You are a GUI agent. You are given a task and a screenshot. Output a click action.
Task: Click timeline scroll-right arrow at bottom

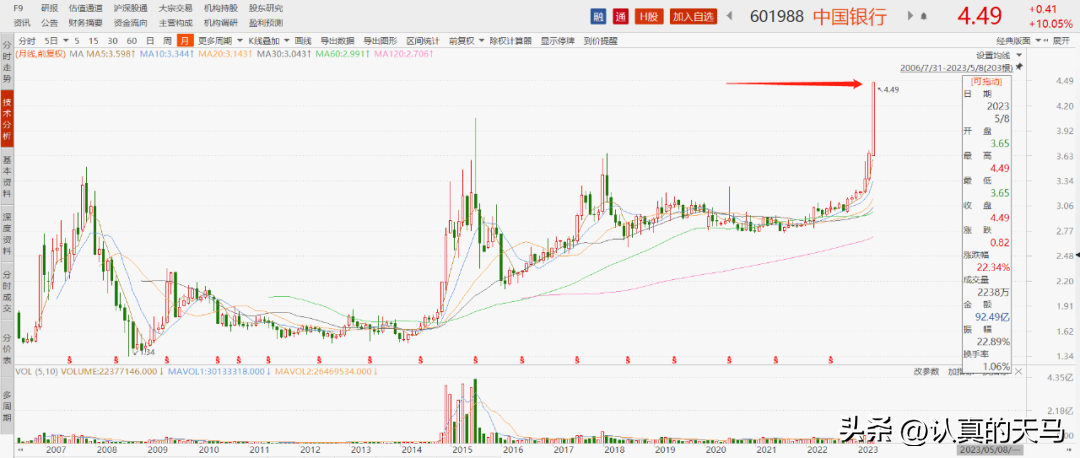coord(1068,449)
